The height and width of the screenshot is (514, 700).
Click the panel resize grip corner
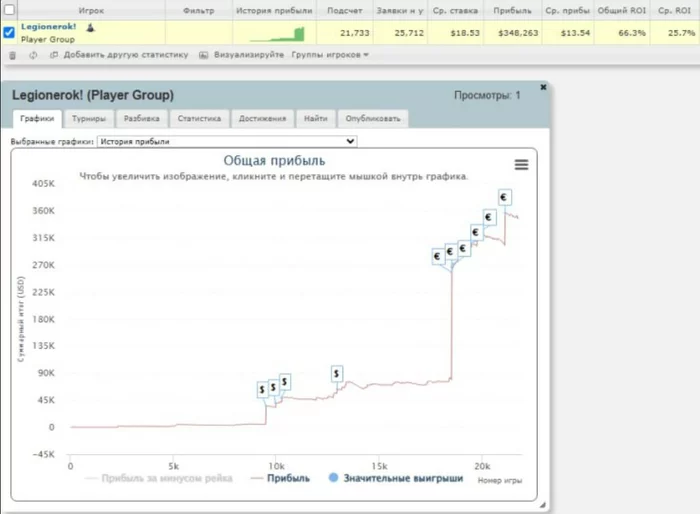coord(542,505)
